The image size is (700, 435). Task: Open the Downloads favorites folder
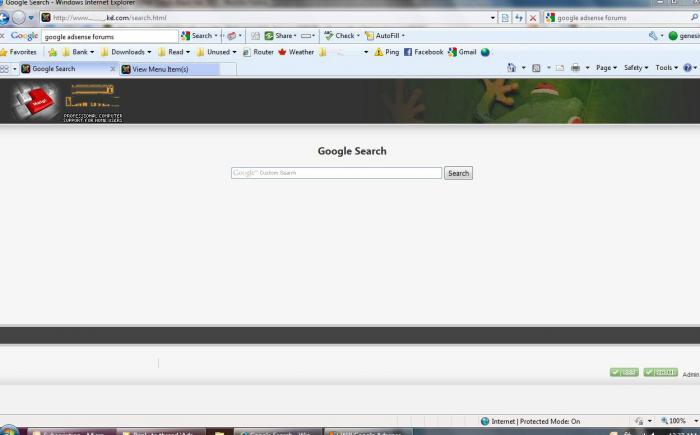coord(126,52)
